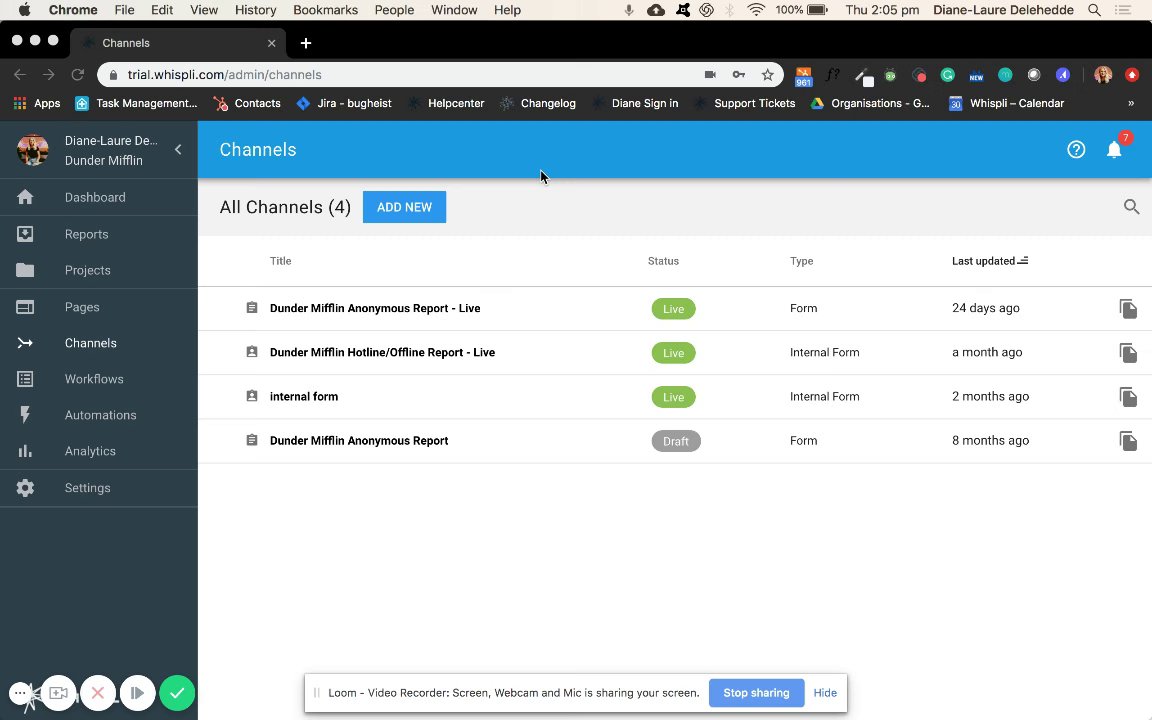
Task: Open the draft Dunder Mifflin Anonymous Report
Action: [359, 441]
